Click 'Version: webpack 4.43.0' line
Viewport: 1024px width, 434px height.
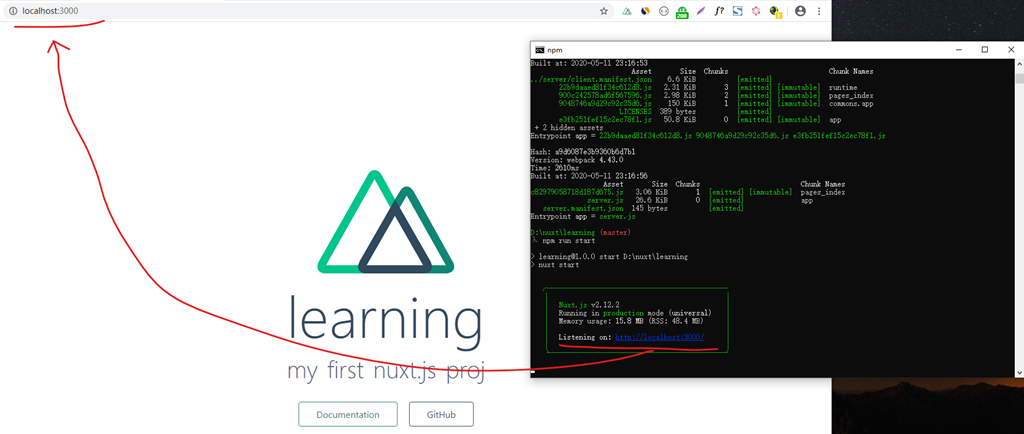577,159
